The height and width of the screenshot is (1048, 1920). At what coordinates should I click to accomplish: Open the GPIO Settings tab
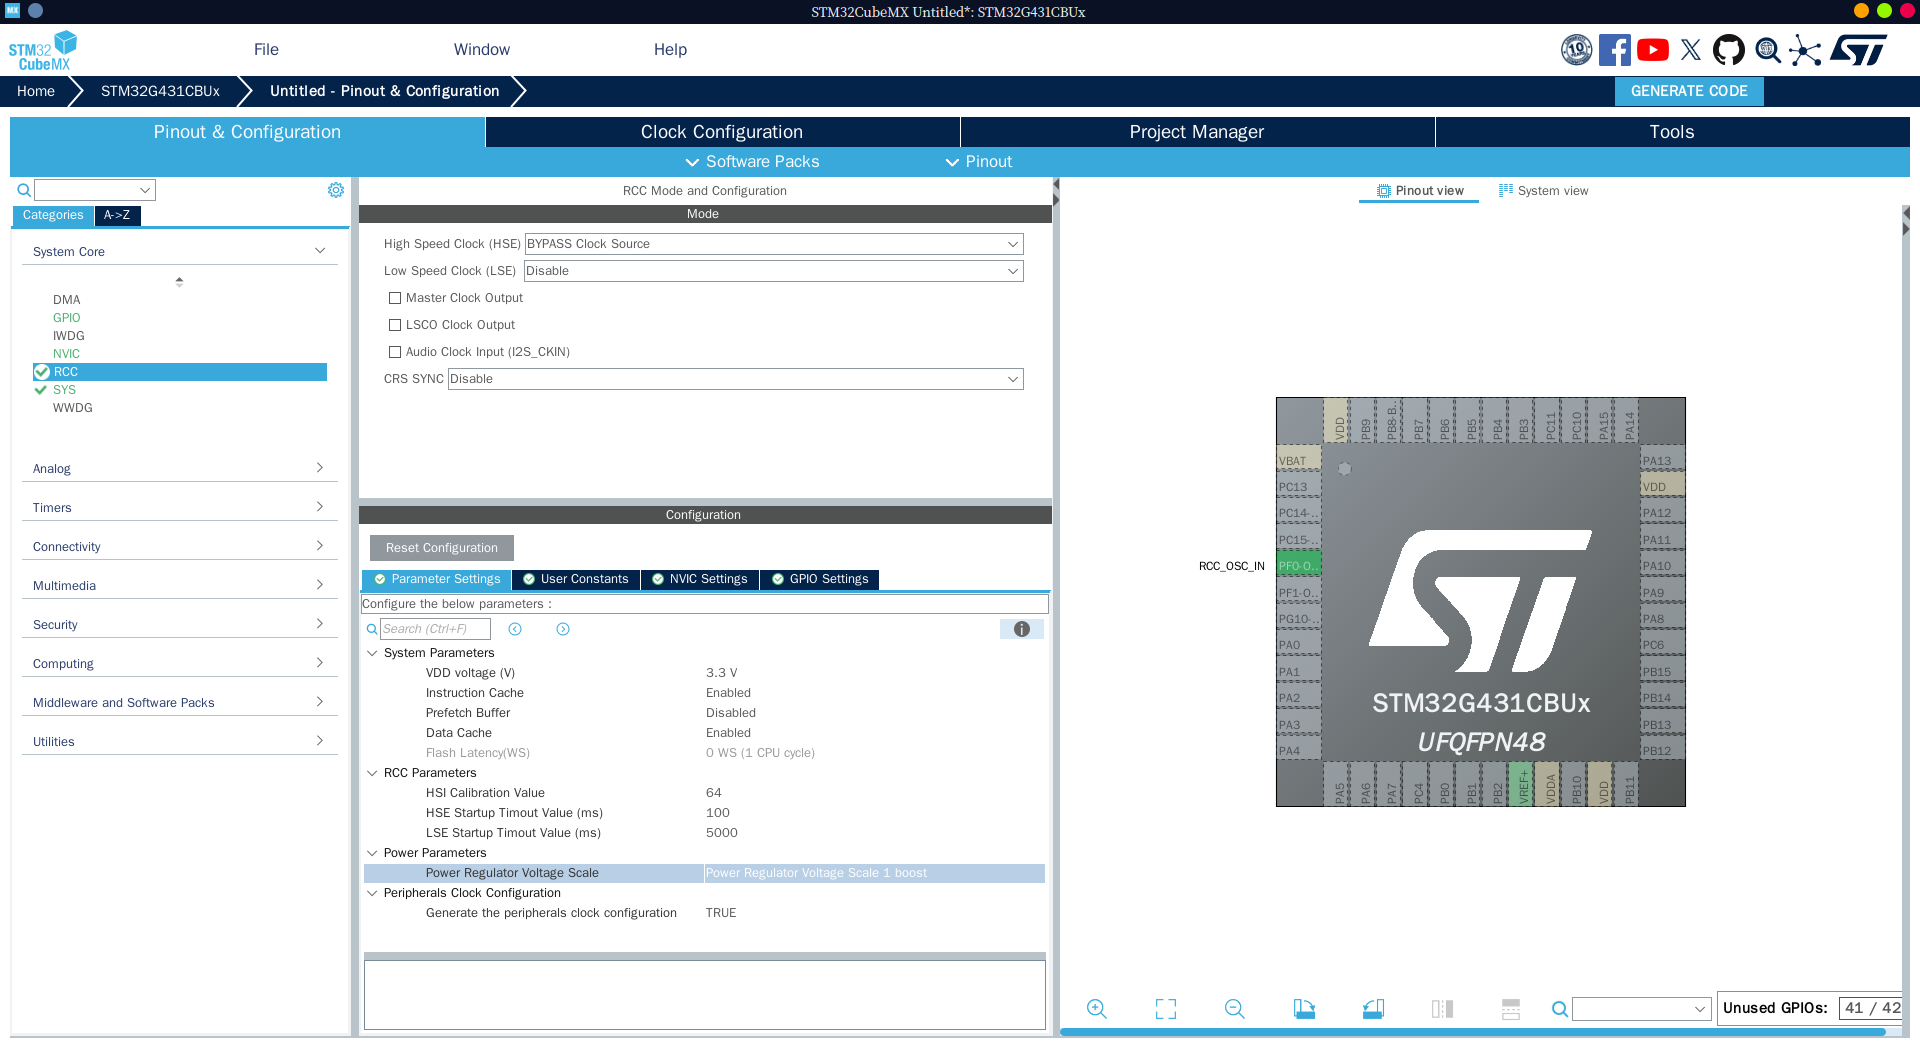820,579
